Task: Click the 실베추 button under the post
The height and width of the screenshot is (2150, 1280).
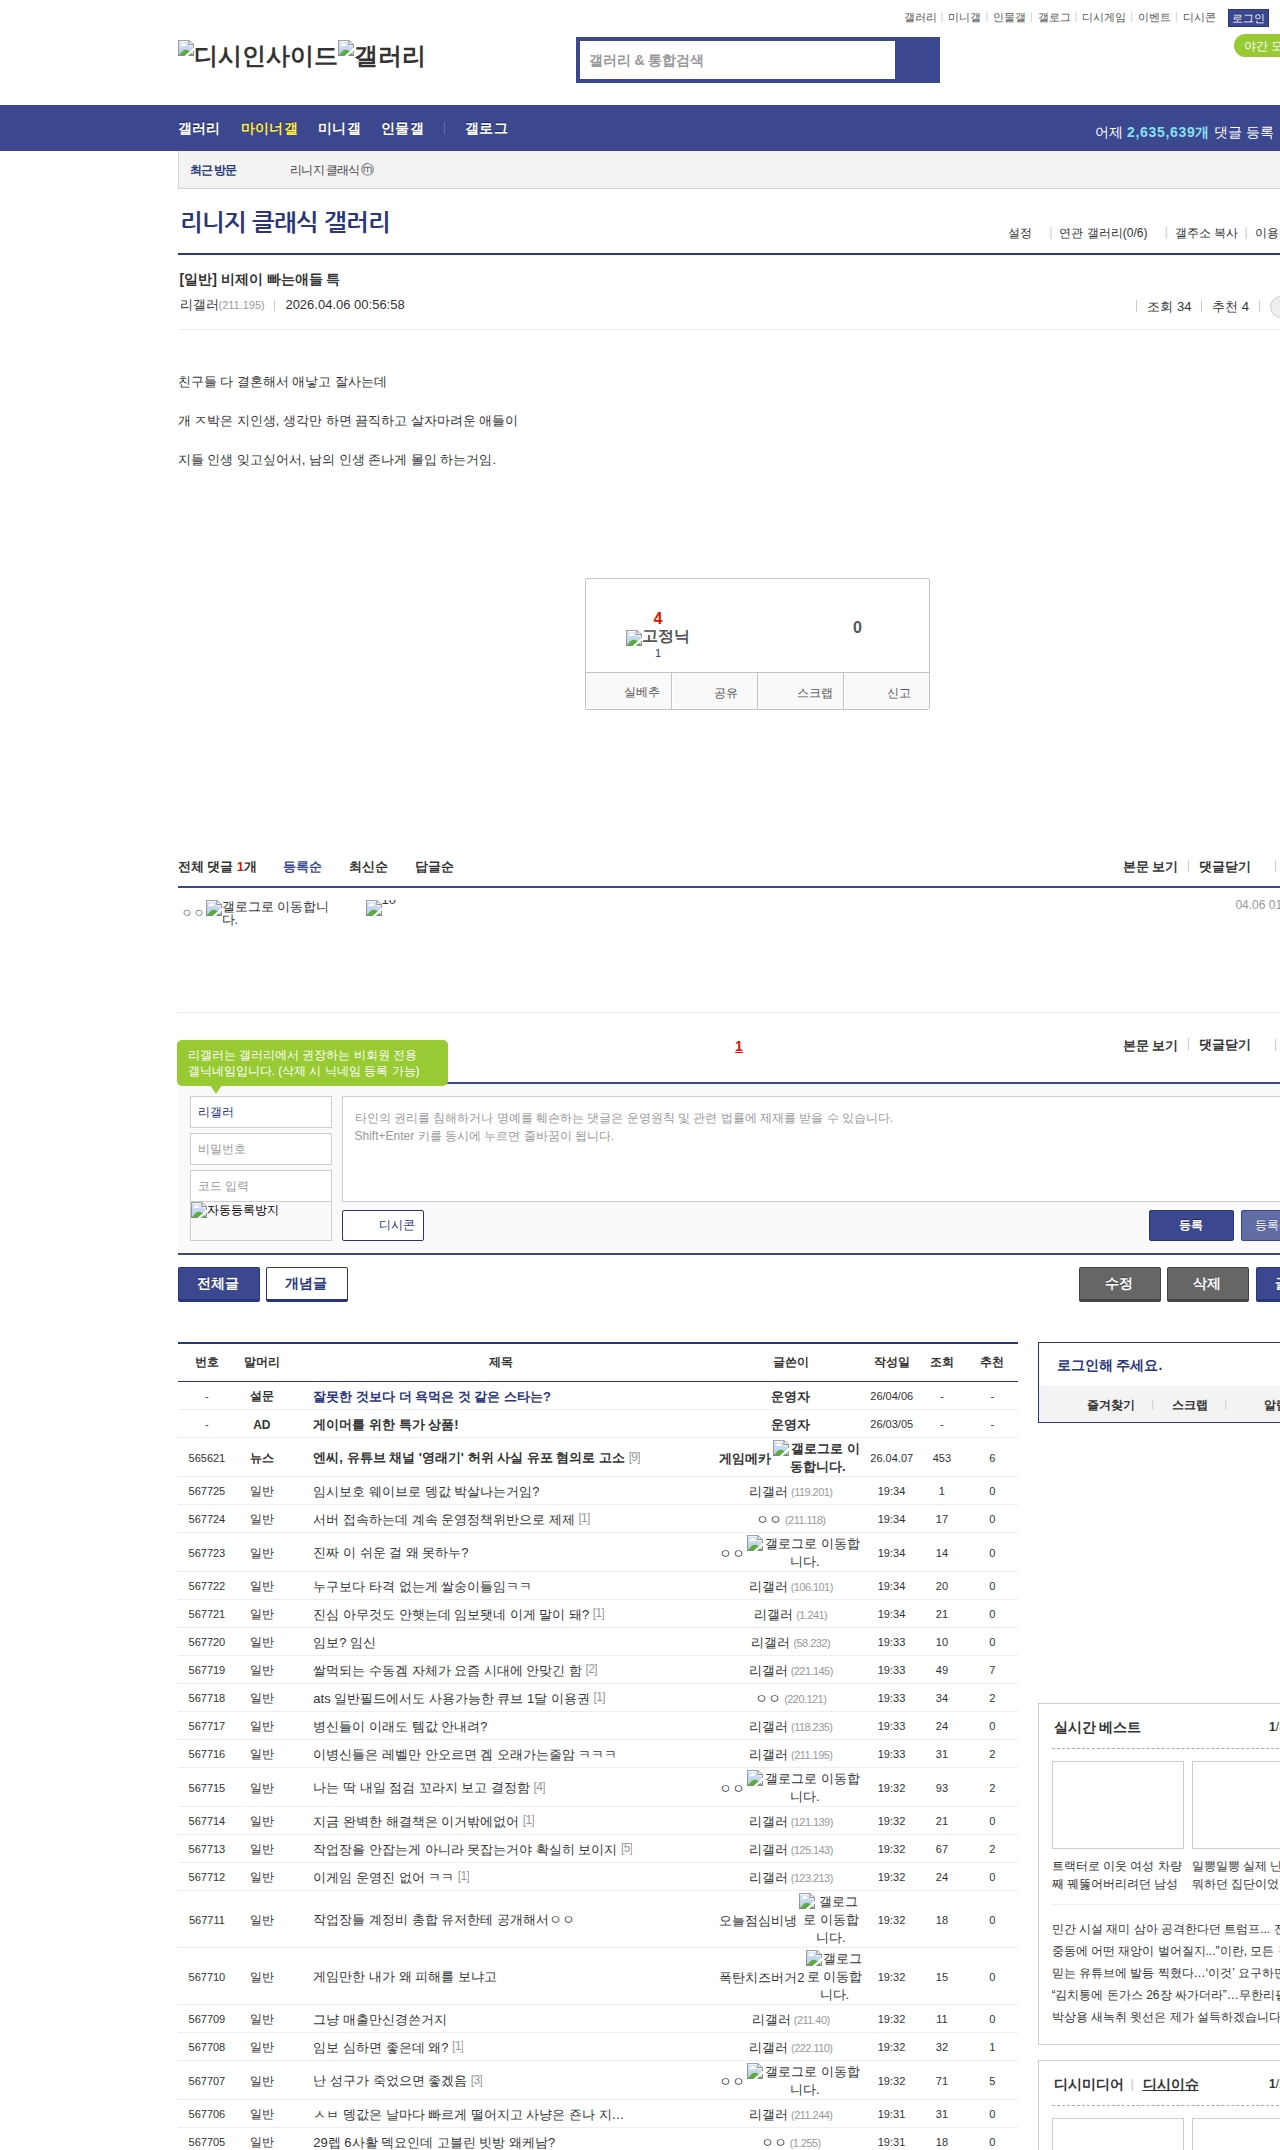Action: [641, 692]
